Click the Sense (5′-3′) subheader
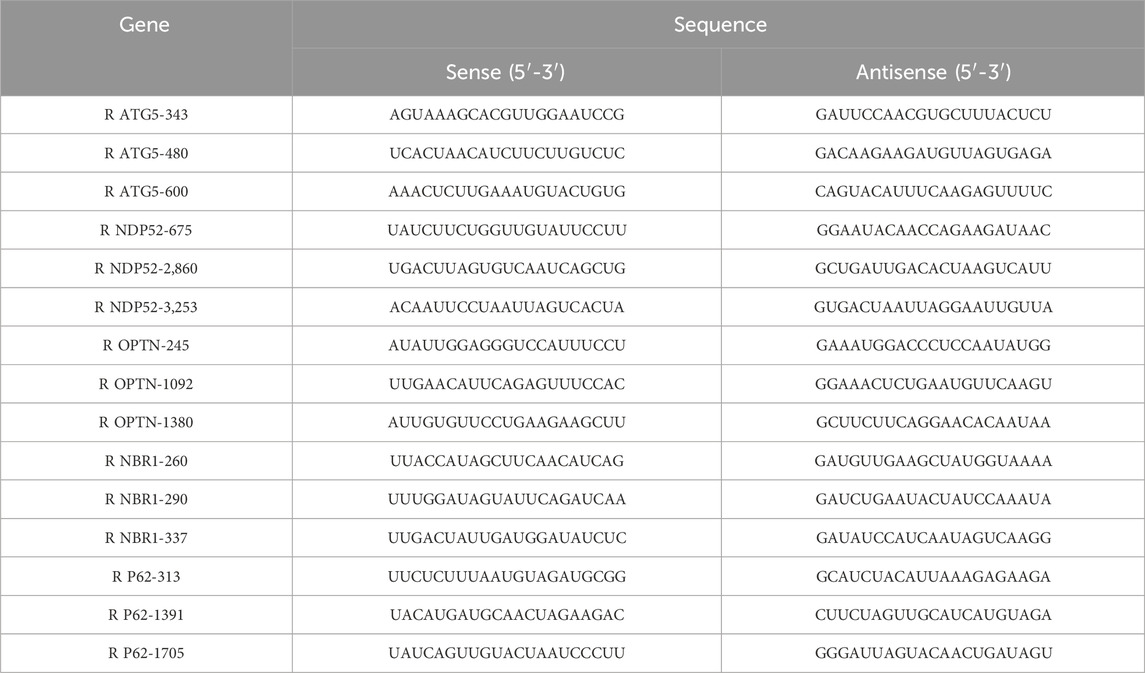 click(506, 73)
